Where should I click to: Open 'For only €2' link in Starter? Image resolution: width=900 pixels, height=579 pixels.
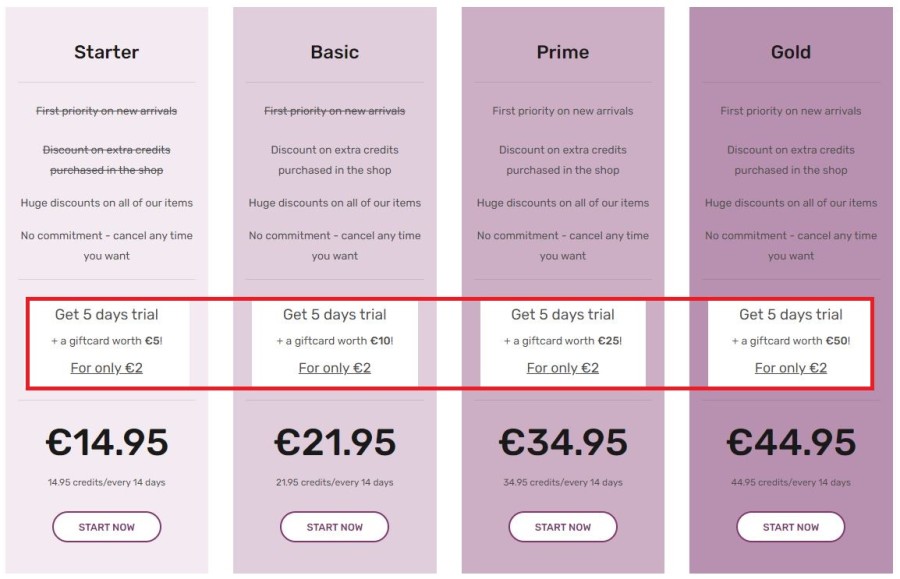point(106,368)
